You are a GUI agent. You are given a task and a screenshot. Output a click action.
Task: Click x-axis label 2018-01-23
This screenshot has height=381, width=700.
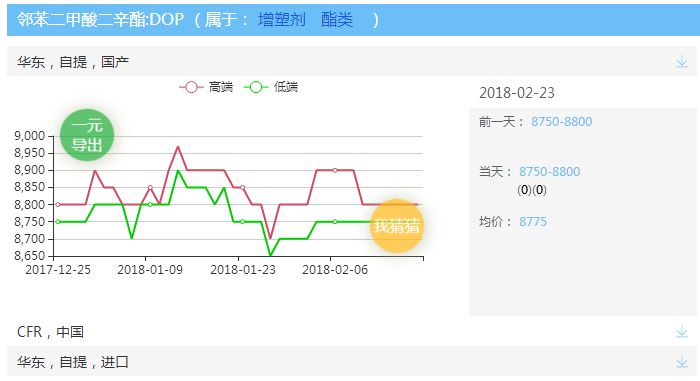click(x=243, y=270)
